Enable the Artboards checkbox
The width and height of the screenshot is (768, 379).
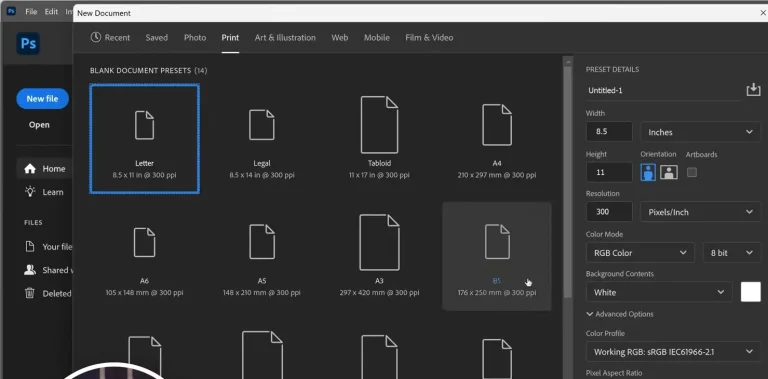(x=692, y=172)
